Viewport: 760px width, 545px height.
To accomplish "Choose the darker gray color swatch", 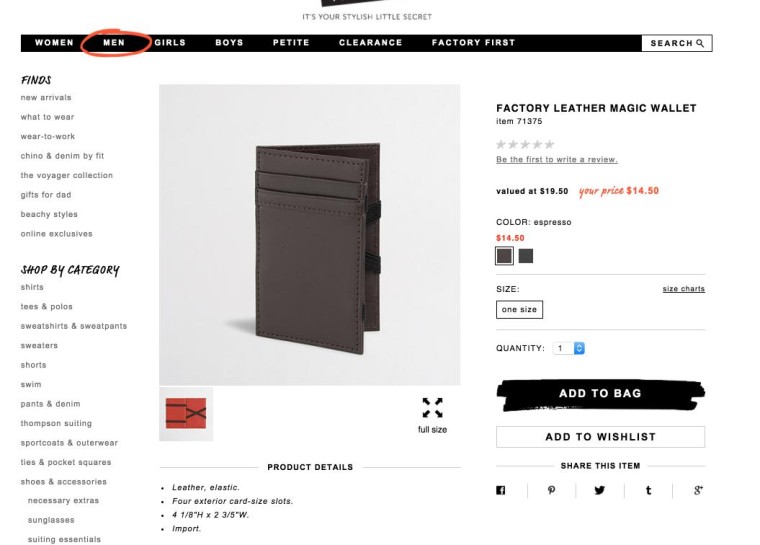I will (526, 256).
